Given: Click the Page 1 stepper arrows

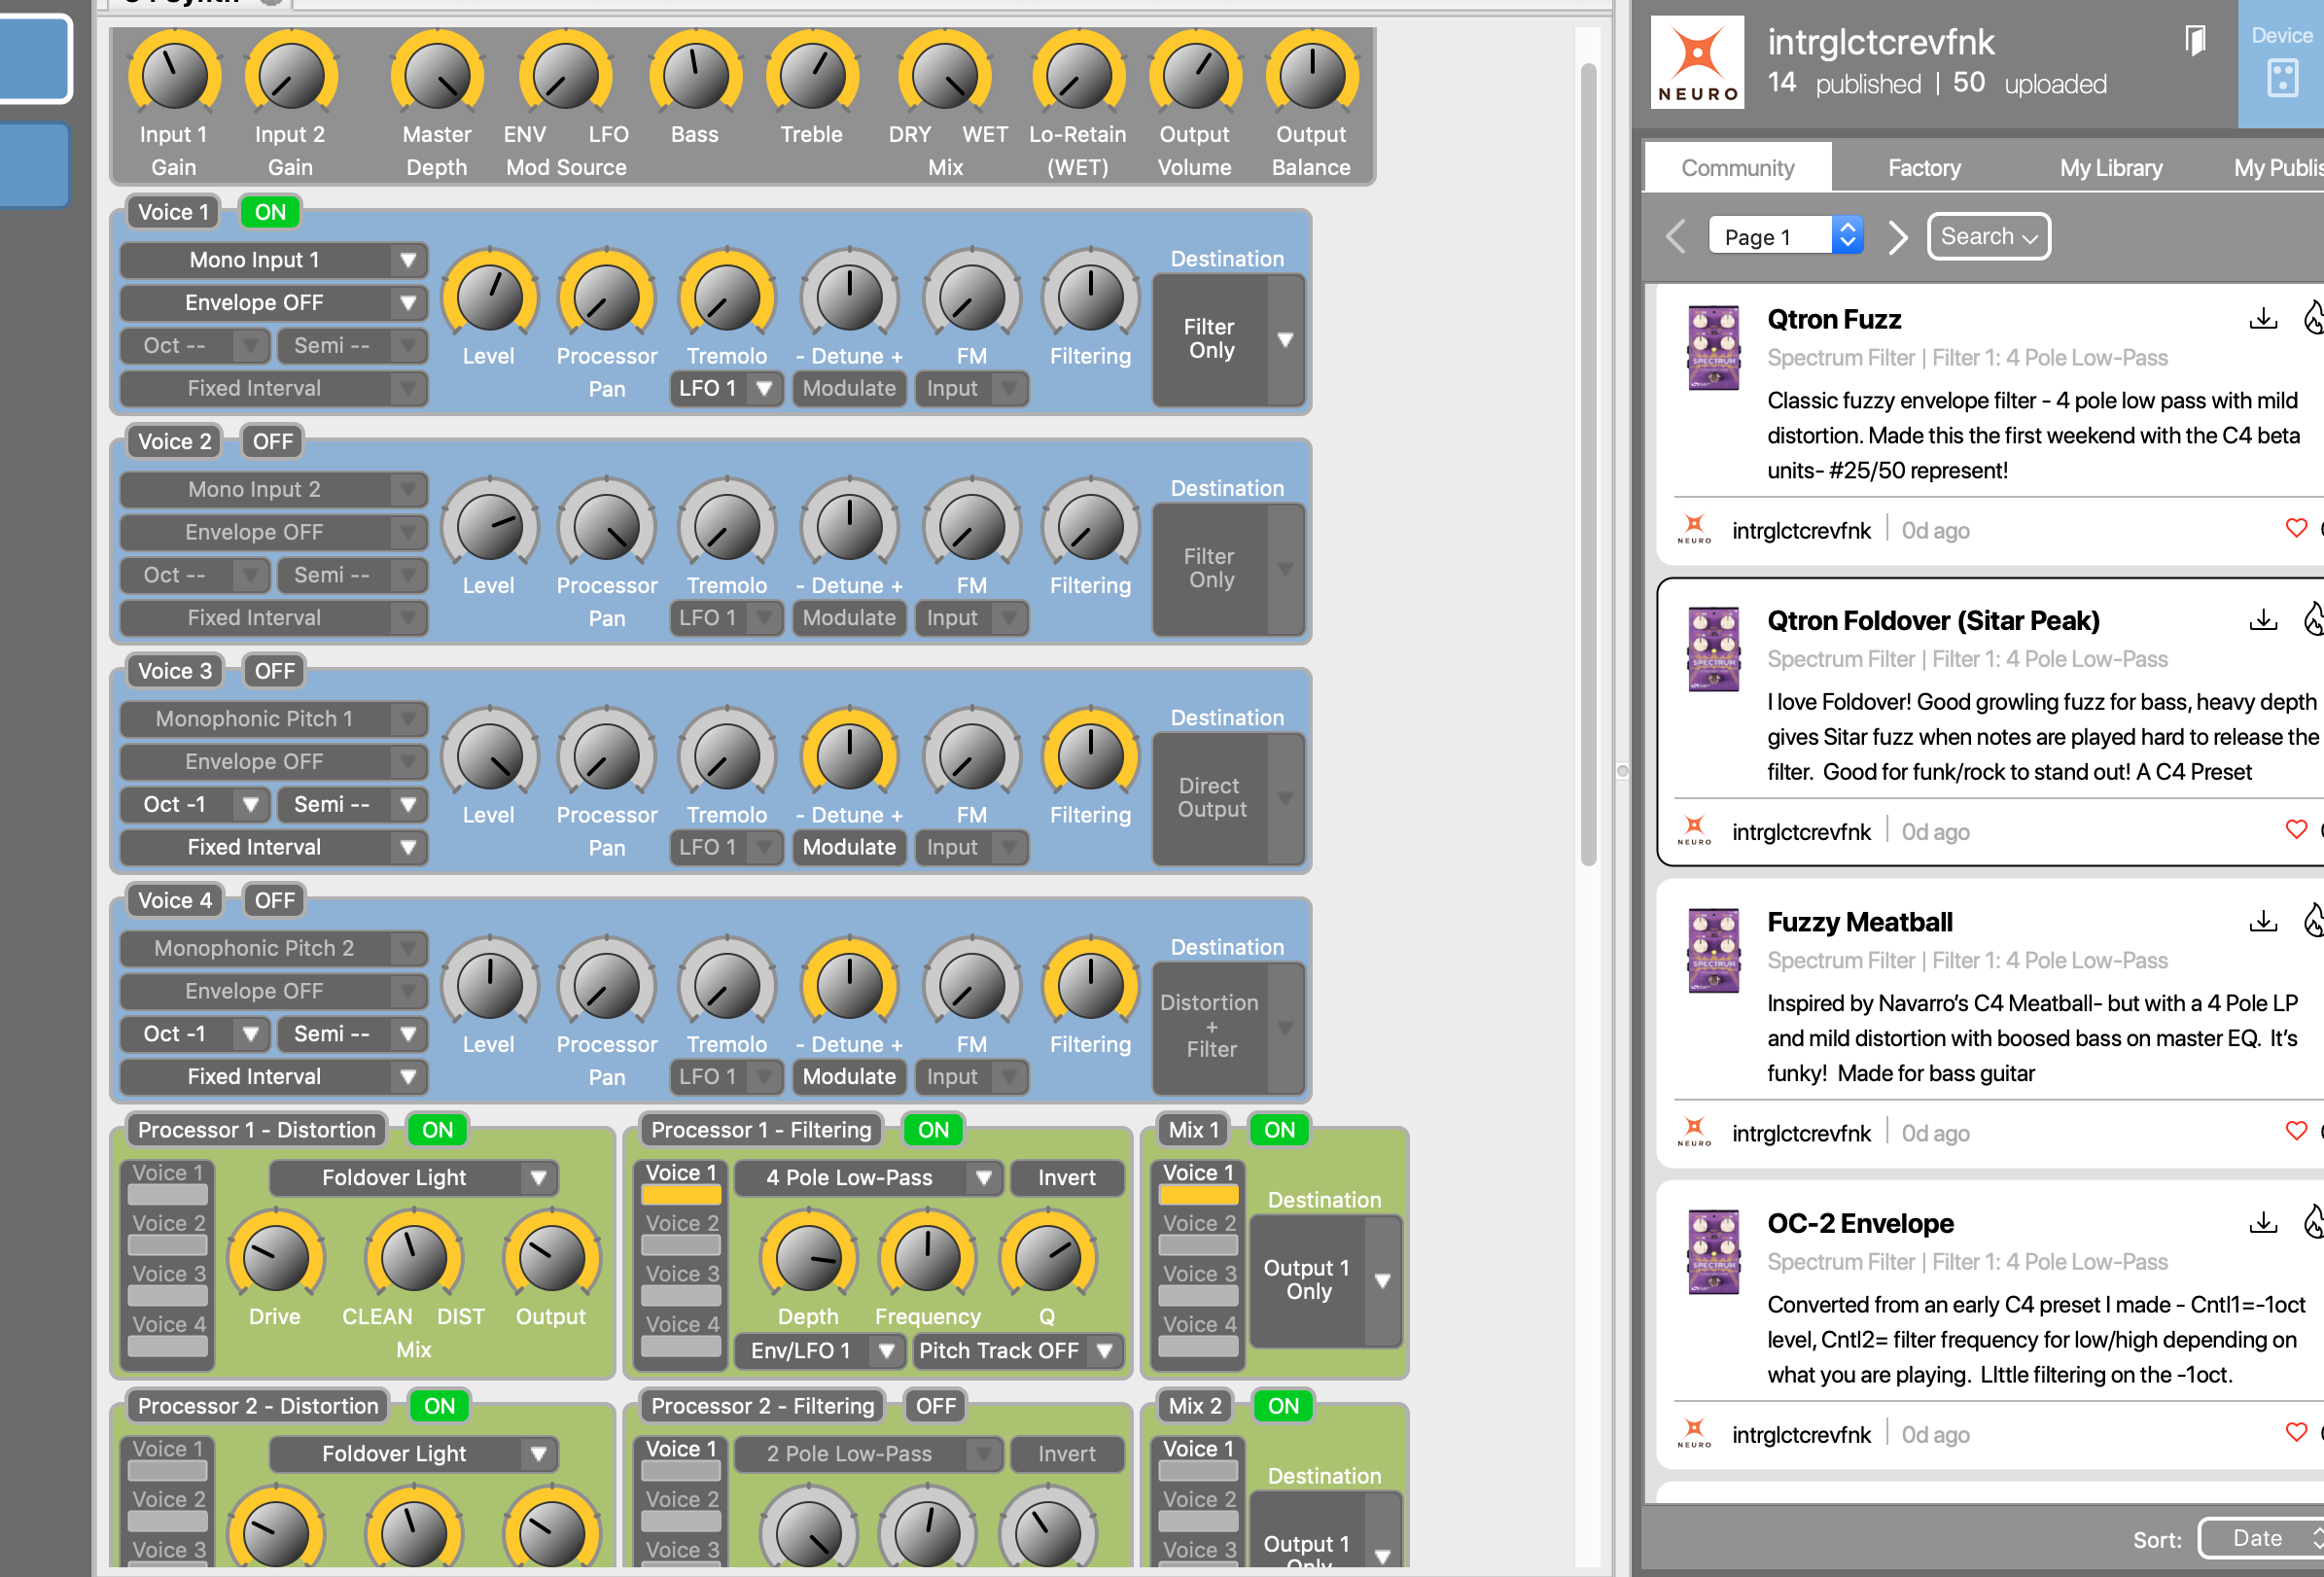Looking at the screenshot, I should (x=1847, y=237).
